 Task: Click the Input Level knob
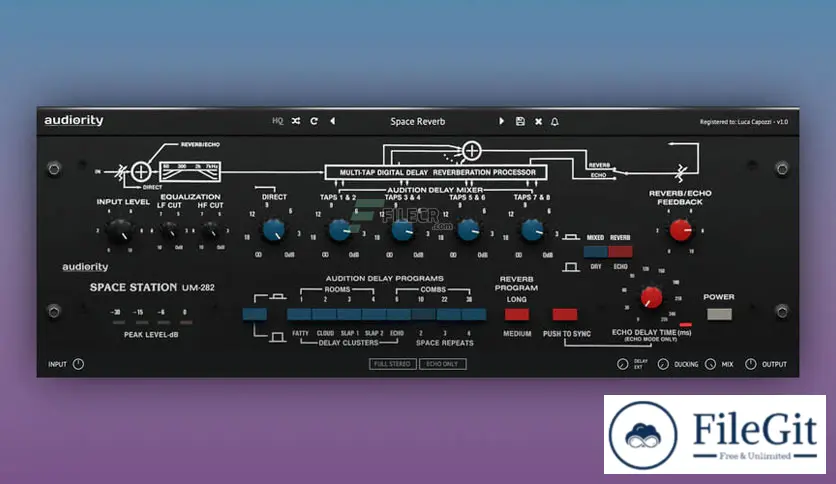pyautogui.click(x=119, y=231)
